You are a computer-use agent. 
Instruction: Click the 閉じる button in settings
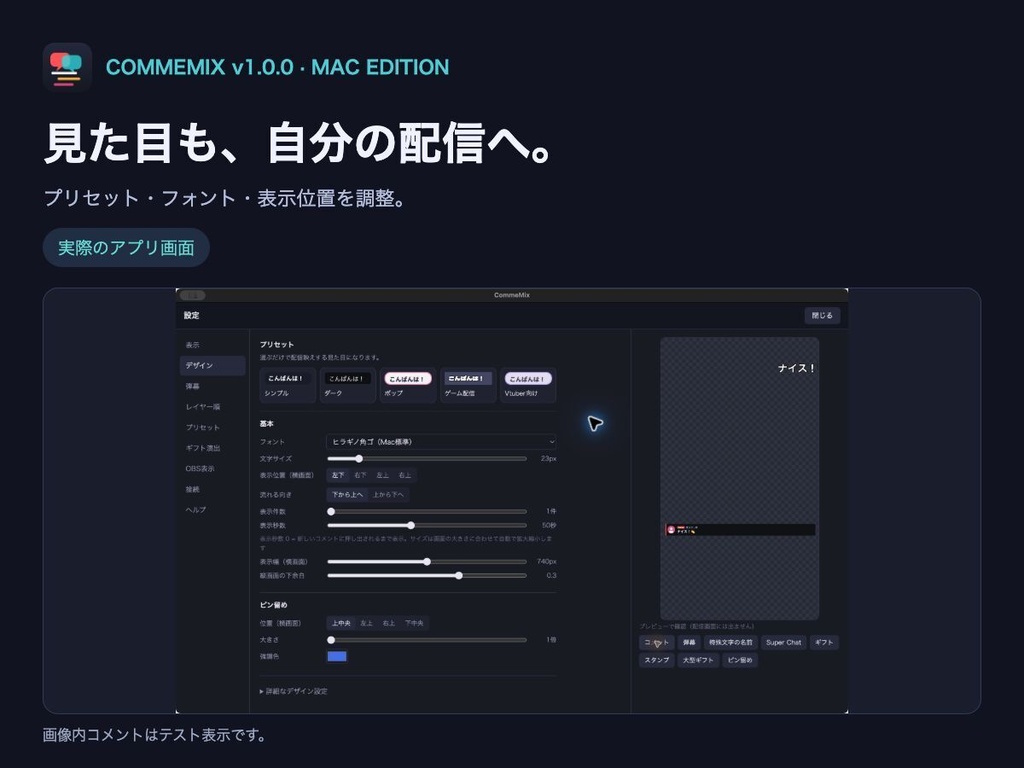coord(822,315)
